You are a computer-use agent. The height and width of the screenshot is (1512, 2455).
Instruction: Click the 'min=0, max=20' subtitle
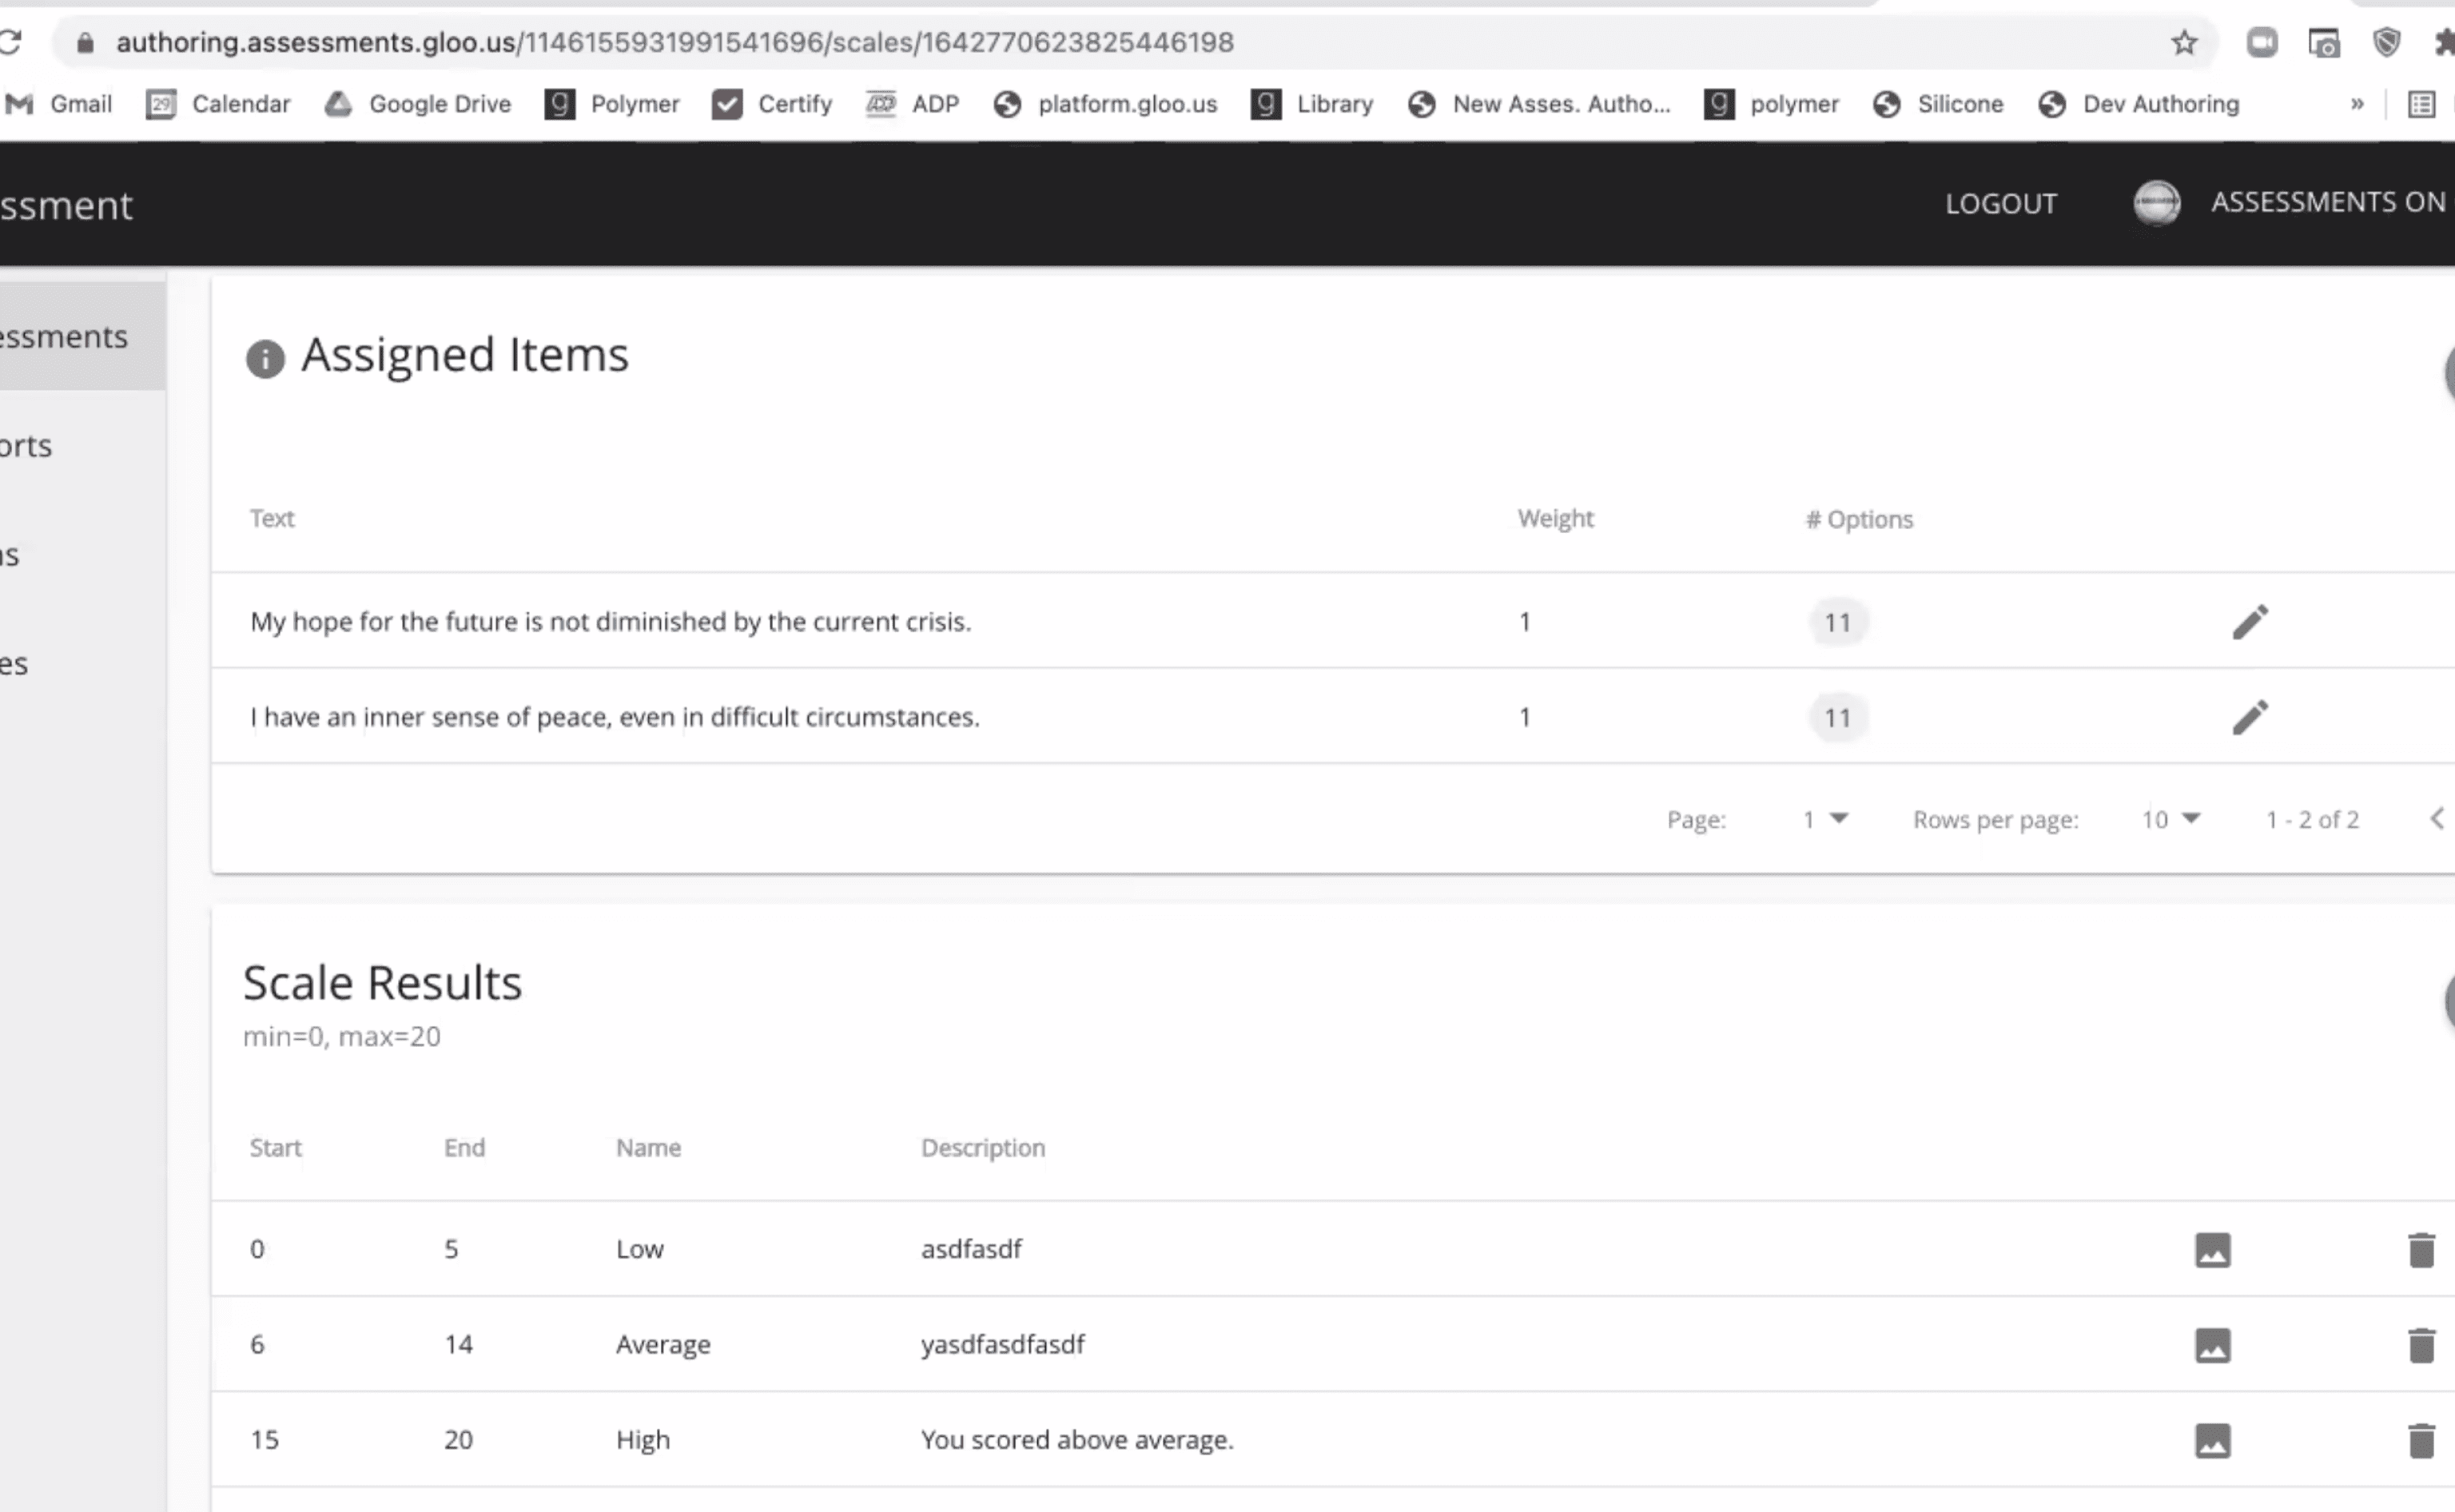(341, 1036)
